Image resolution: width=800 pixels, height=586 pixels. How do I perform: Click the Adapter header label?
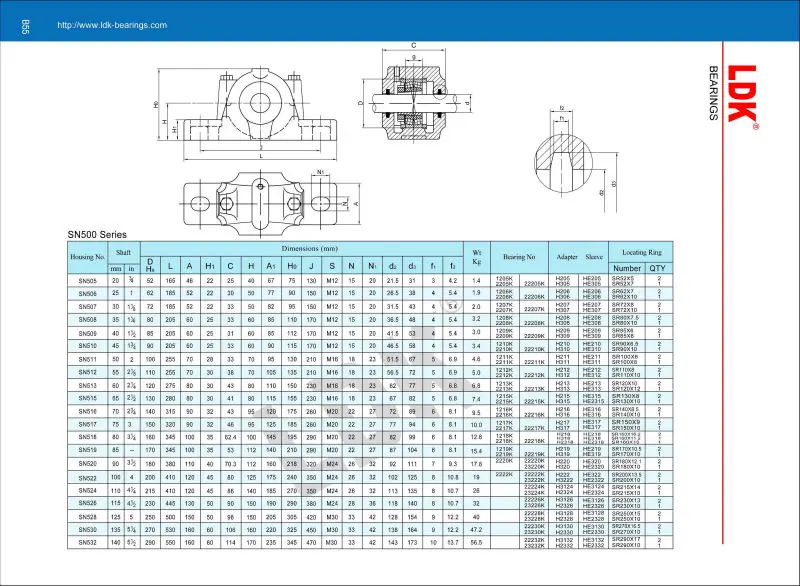(x=567, y=257)
